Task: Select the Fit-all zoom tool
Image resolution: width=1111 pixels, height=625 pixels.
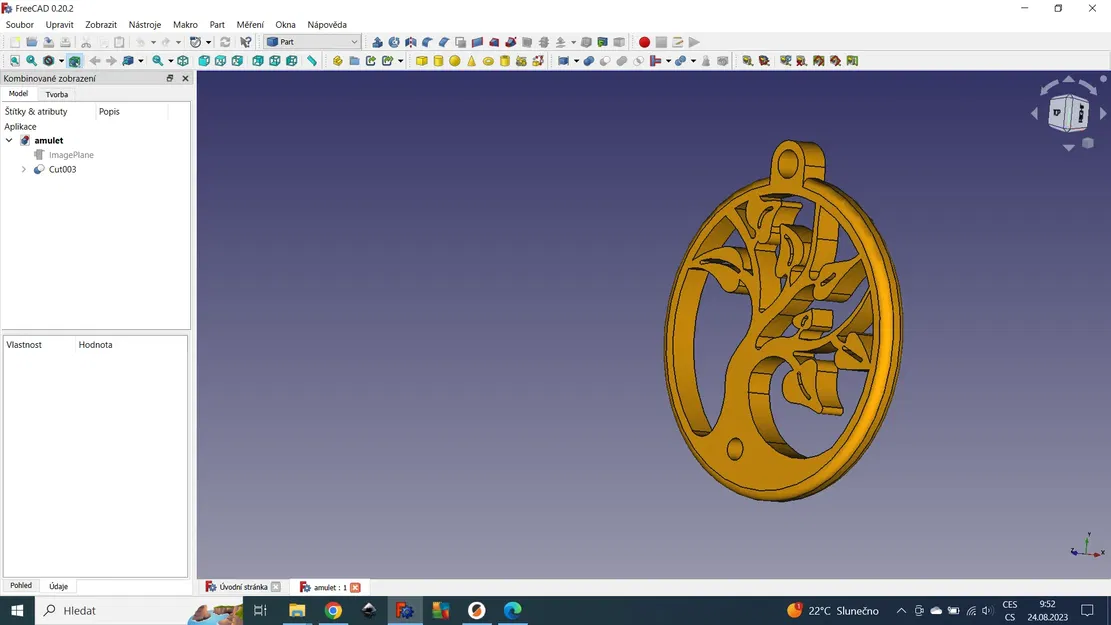Action: pos(14,61)
